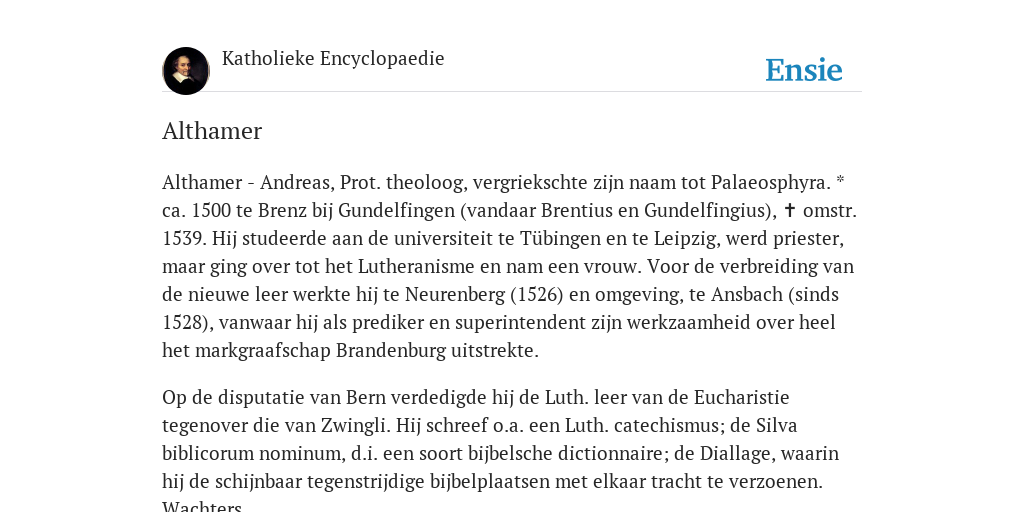Image resolution: width=1024 pixels, height=512 pixels.
Task: Click the word Gundelfingius in first paragraph
Action: pyautogui.click(x=707, y=210)
